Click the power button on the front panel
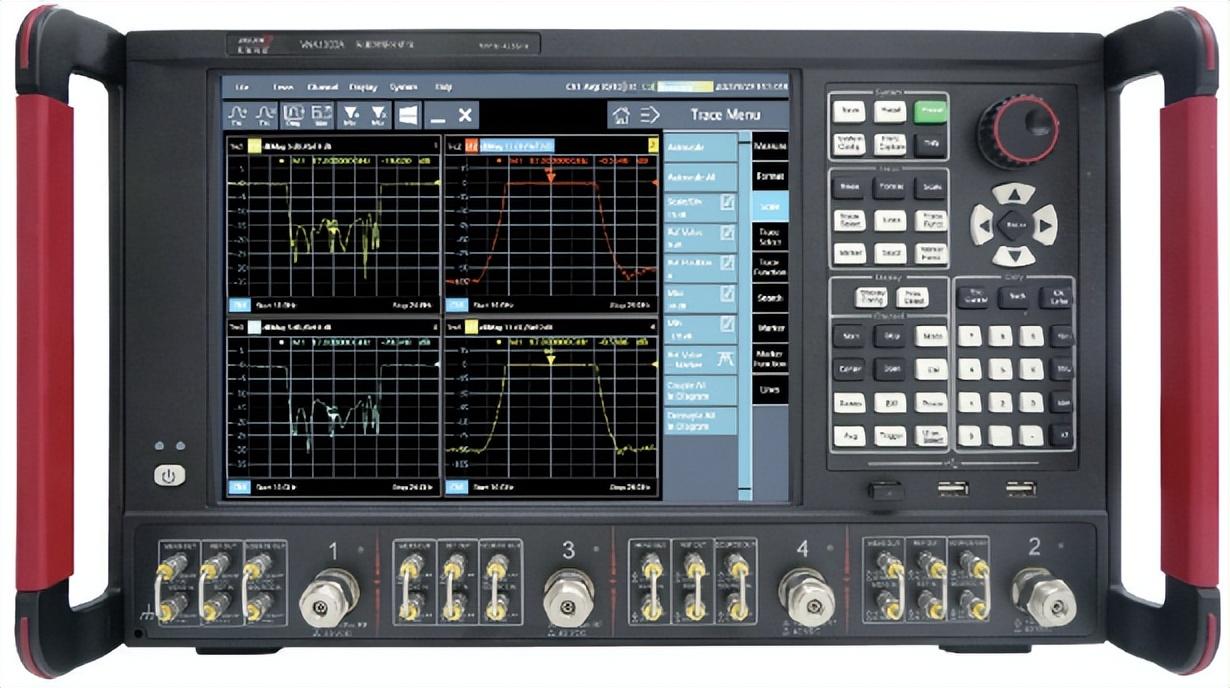The width and height of the screenshot is (1230, 688). (169, 475)
